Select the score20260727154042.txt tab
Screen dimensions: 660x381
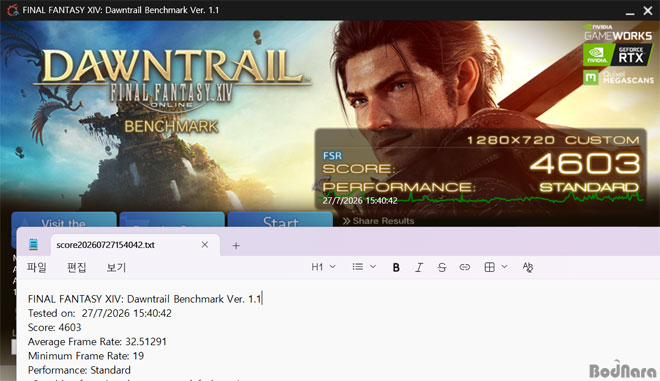click(135, 245)
